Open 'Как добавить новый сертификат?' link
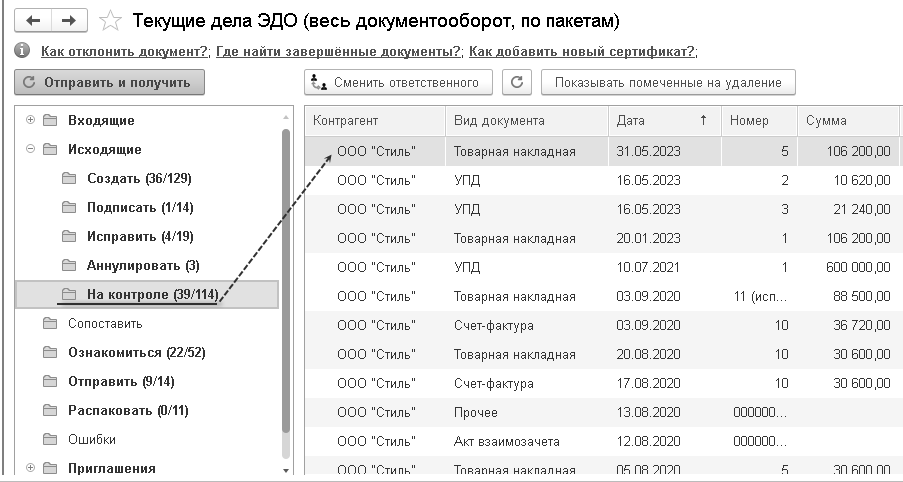This screenshot has height=482, width=903. click(x=582, y=51)
